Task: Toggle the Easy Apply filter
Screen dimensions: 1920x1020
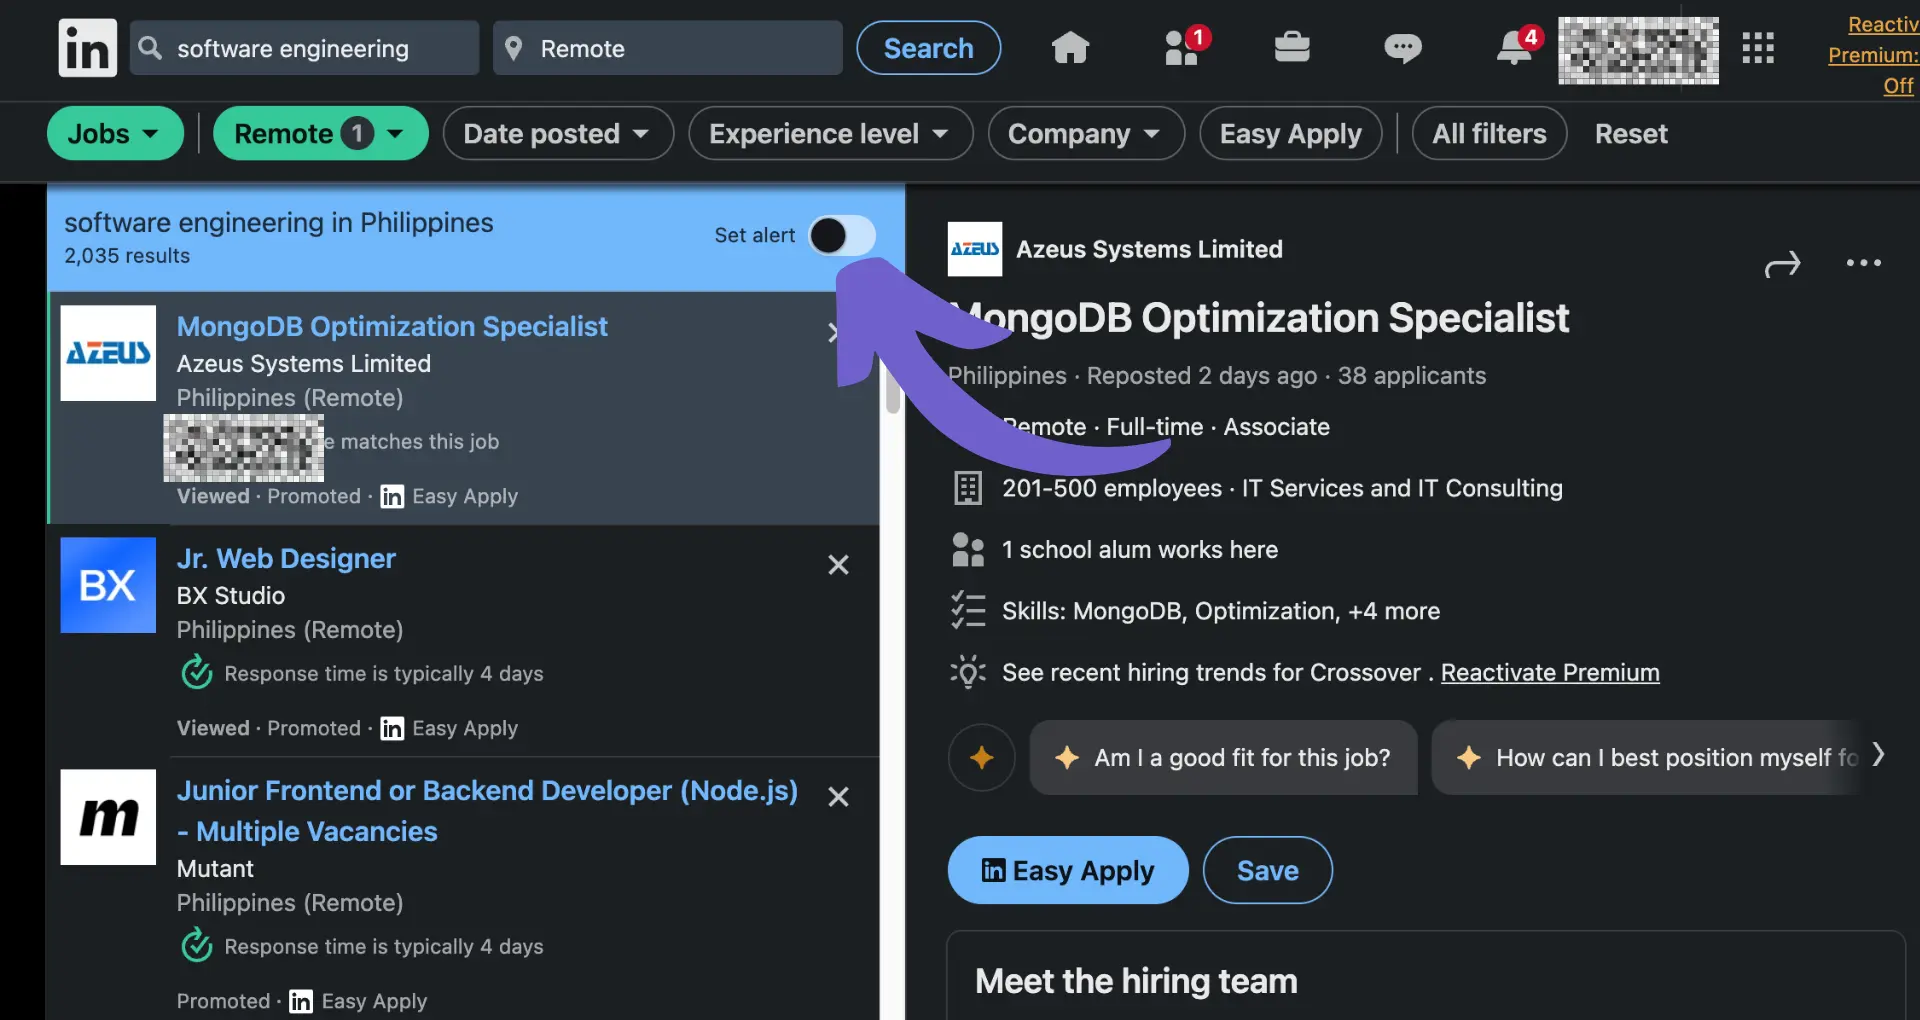Action: (1290, 134)
